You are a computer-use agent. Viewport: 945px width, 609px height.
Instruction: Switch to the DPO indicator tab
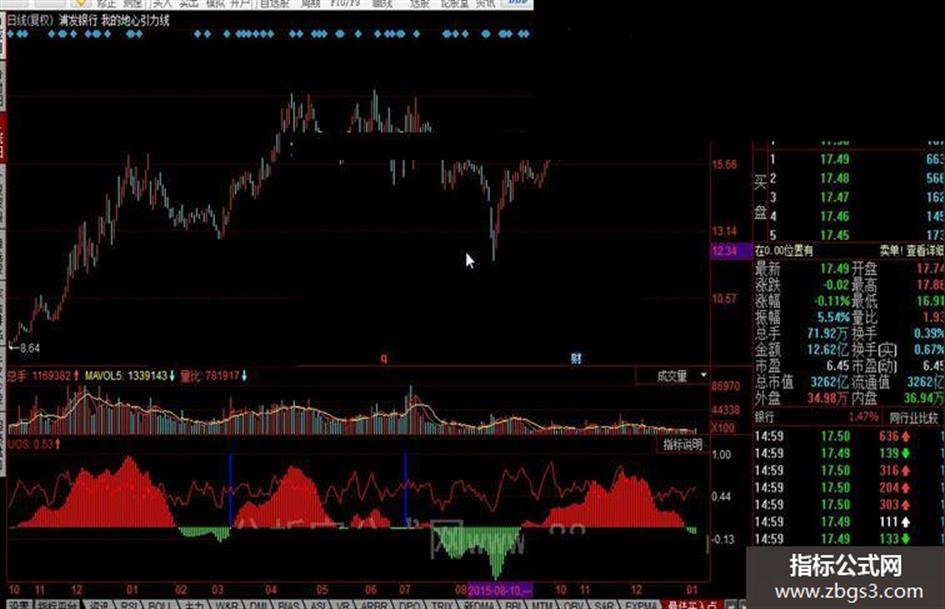pyautogui.click(x=410, y=604)
